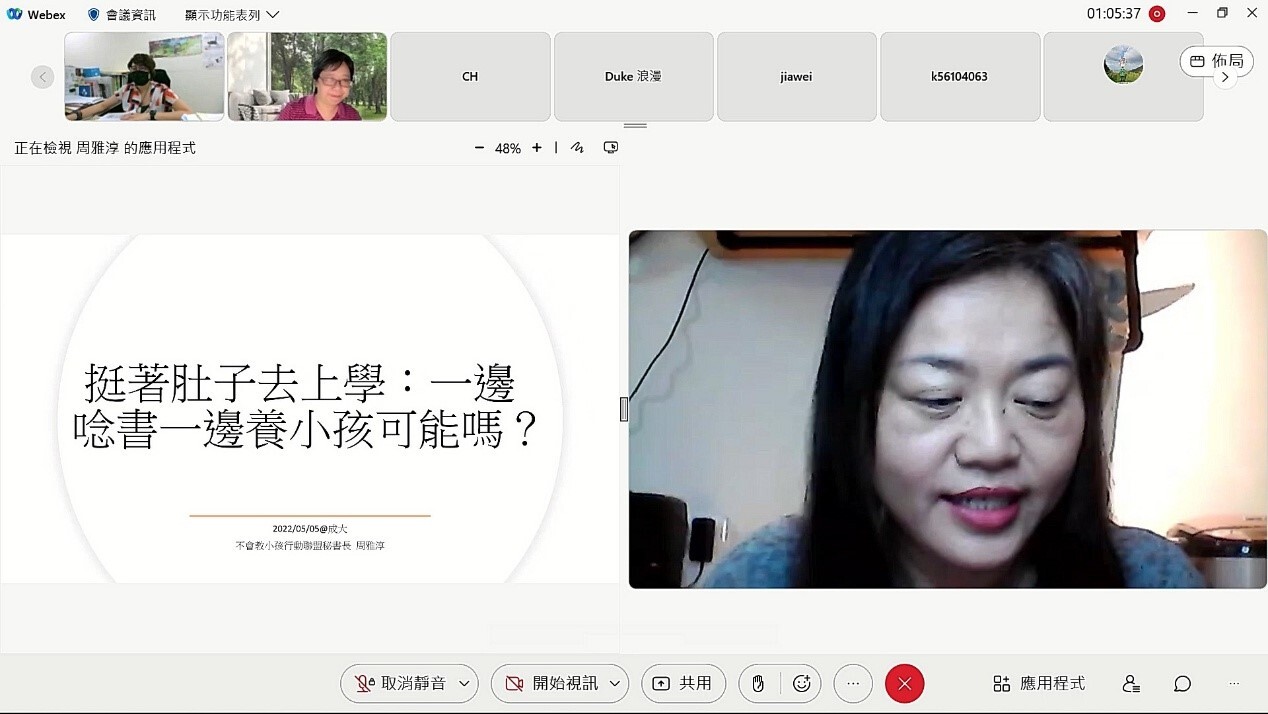Expand 顯示功能表列 menu bar dropdown
This screenshot has width=1268, height=714.
(232, 15)
